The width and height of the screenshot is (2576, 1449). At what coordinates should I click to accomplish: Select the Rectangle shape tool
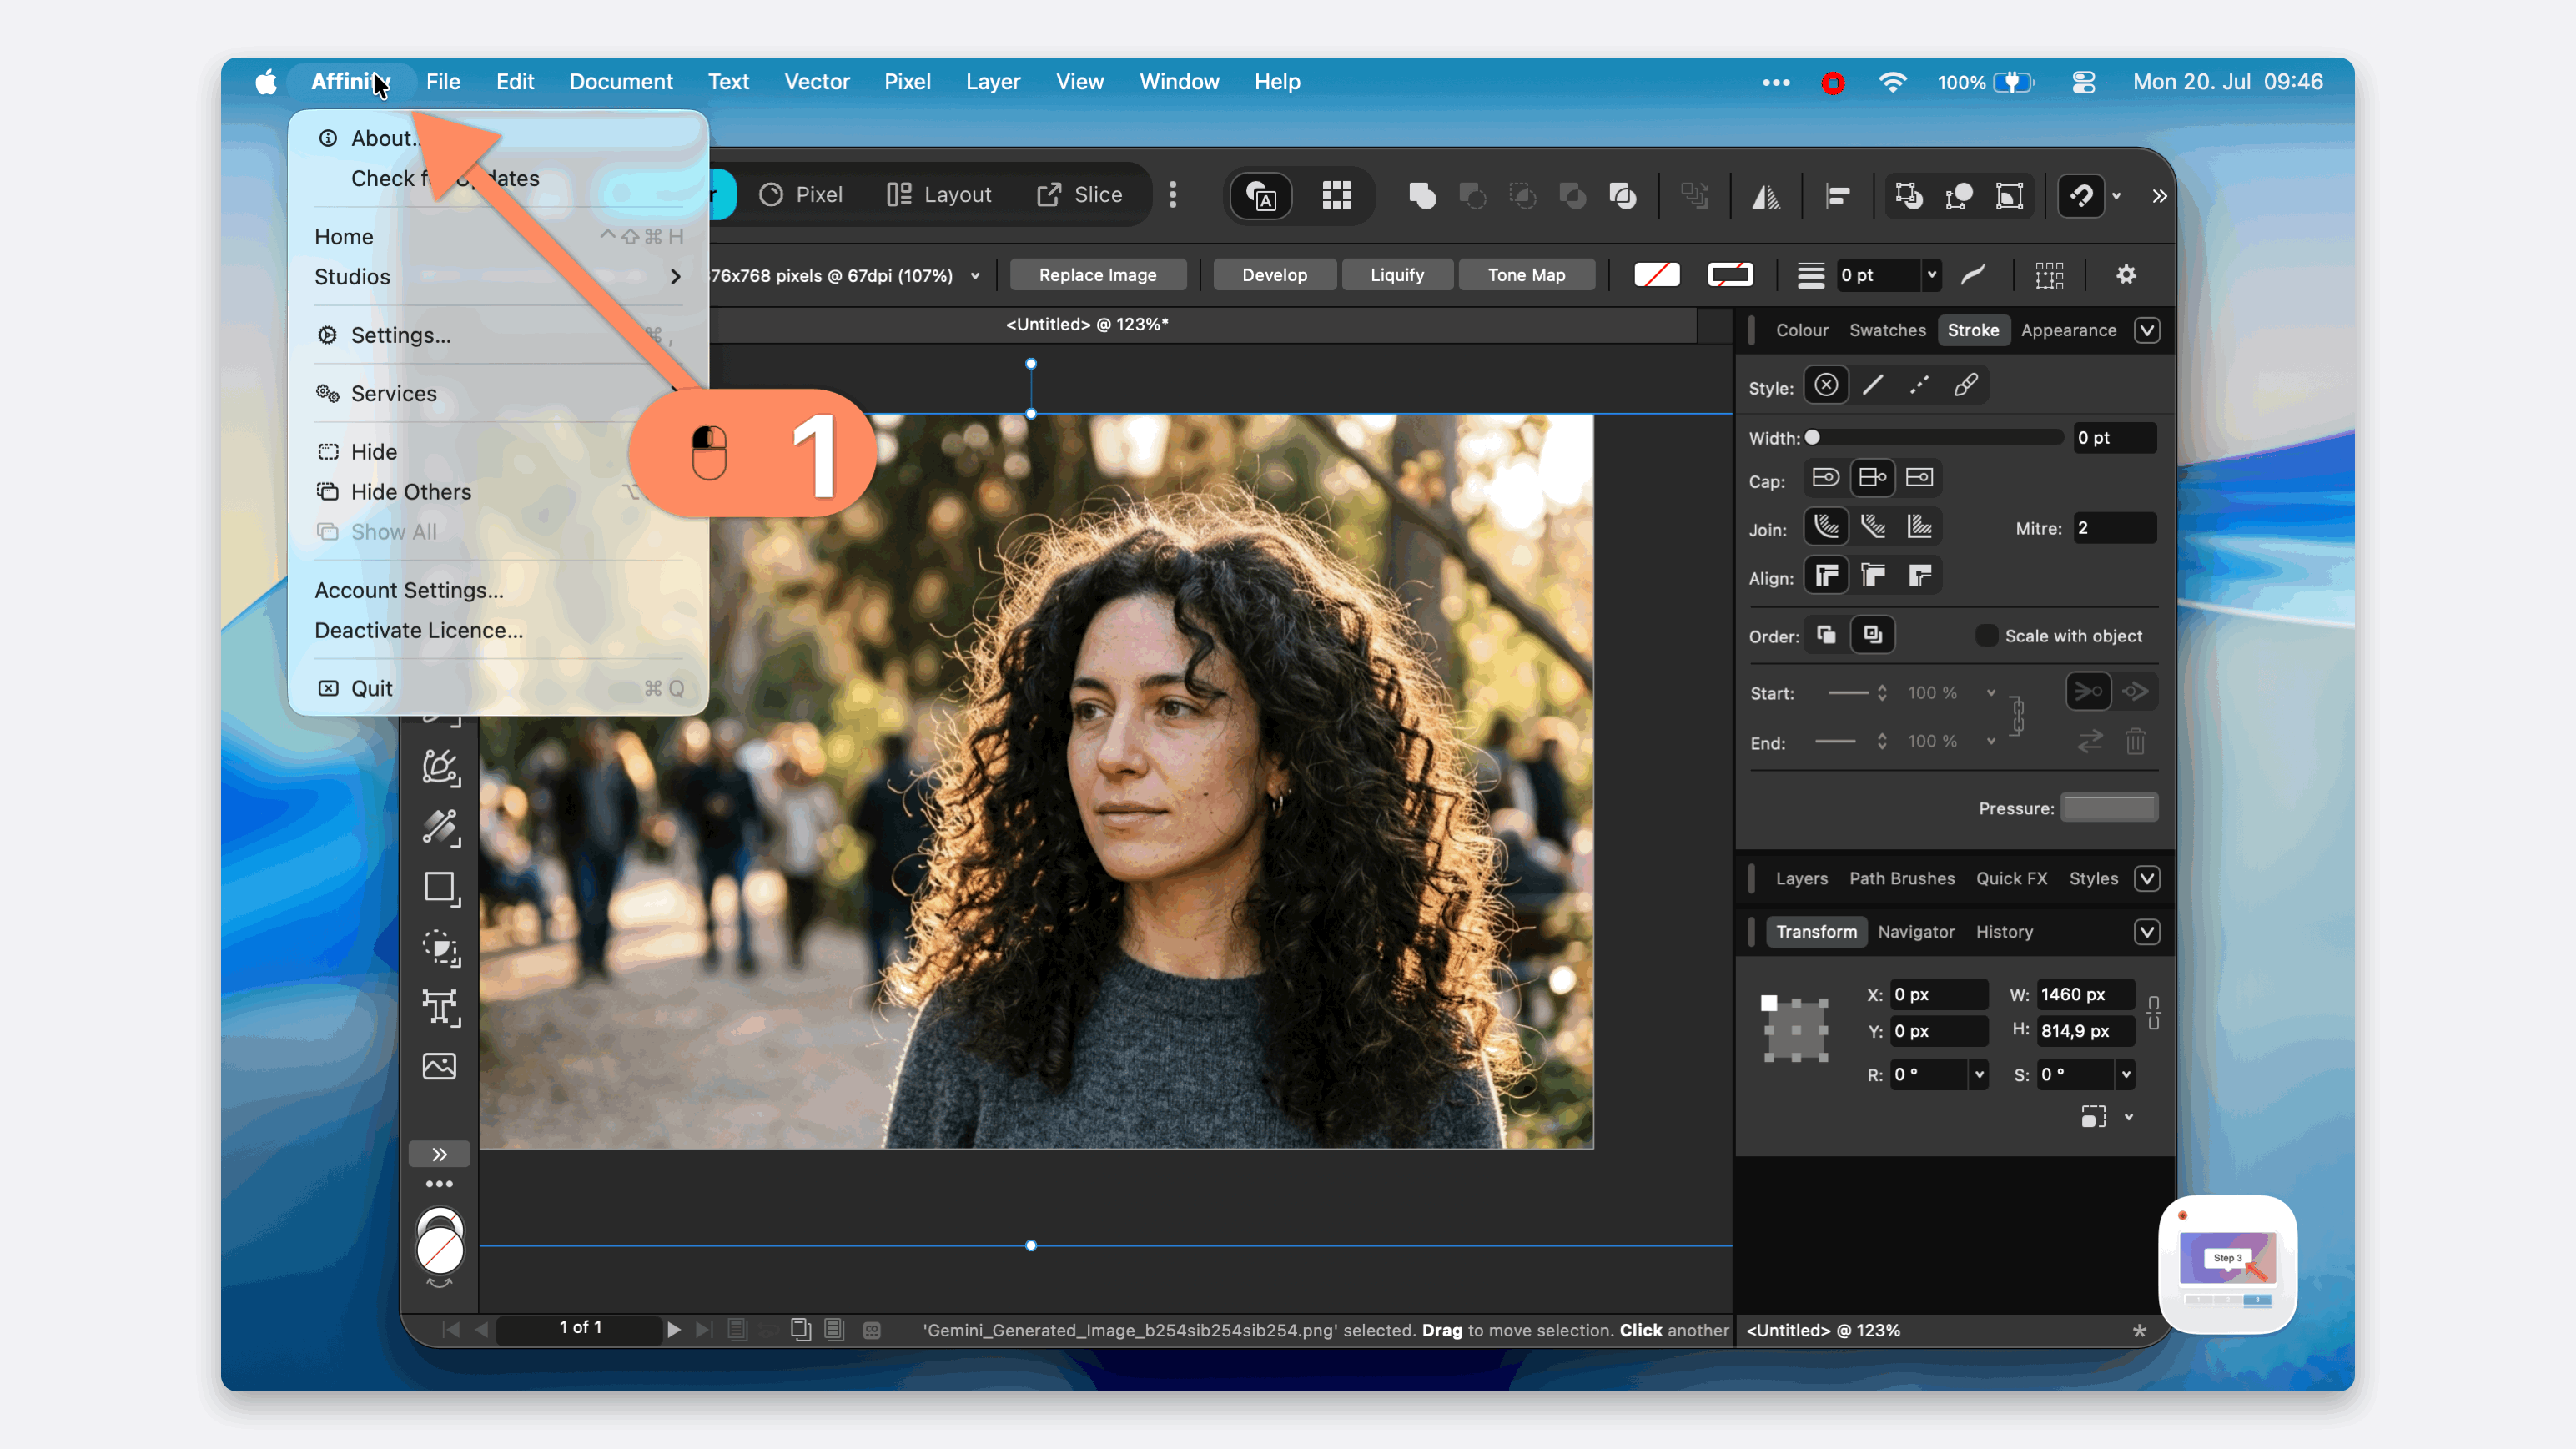[x=440, y=888]
